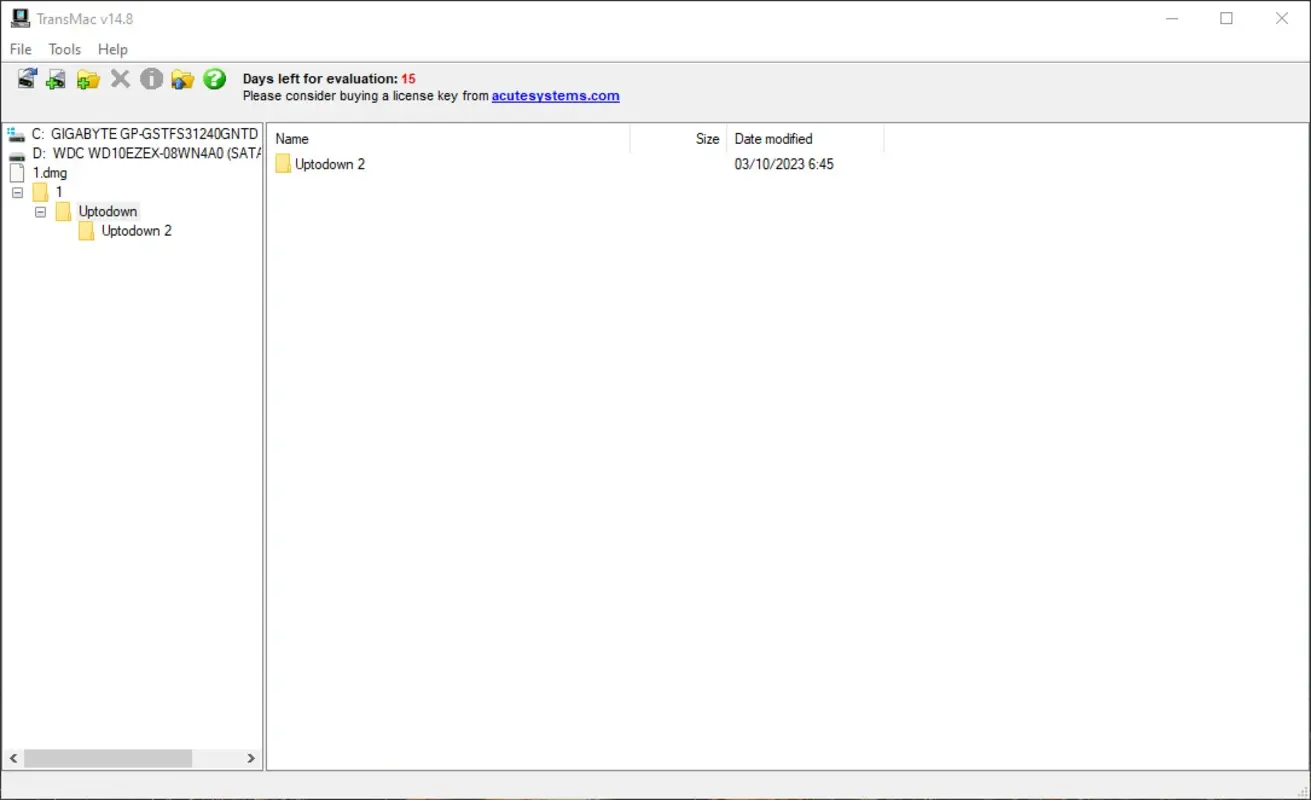
Task: Click the grayed Properties info icon
Action: [x=151, y=79]
